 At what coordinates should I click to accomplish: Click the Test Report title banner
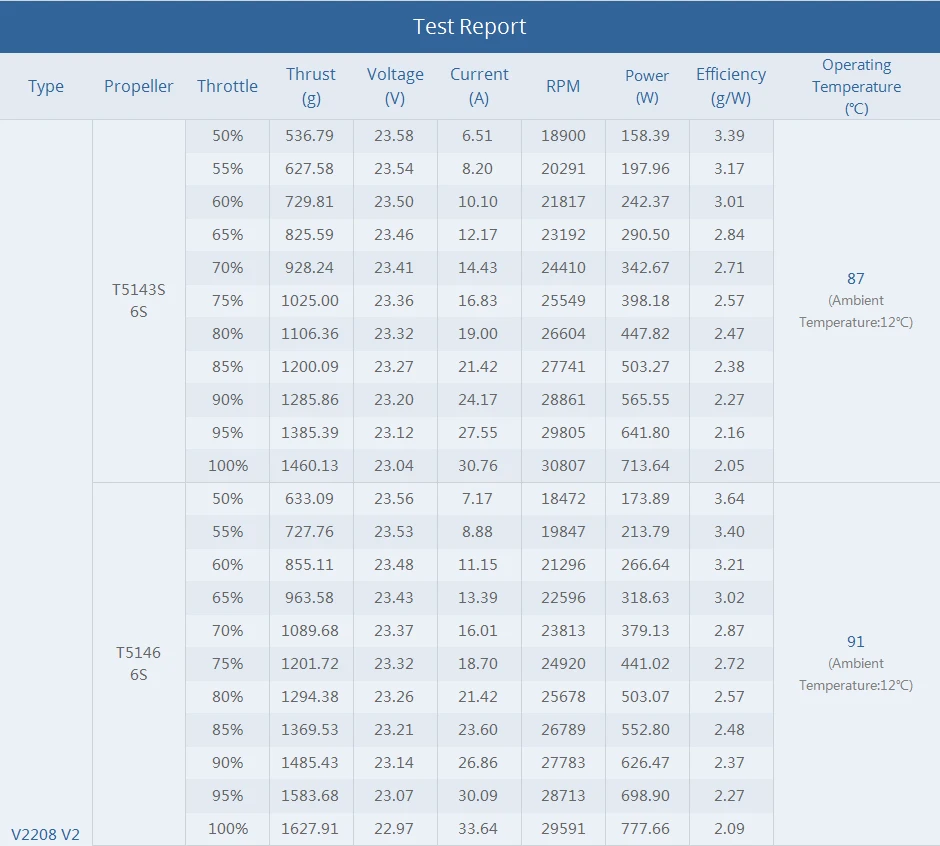(470, 27)
